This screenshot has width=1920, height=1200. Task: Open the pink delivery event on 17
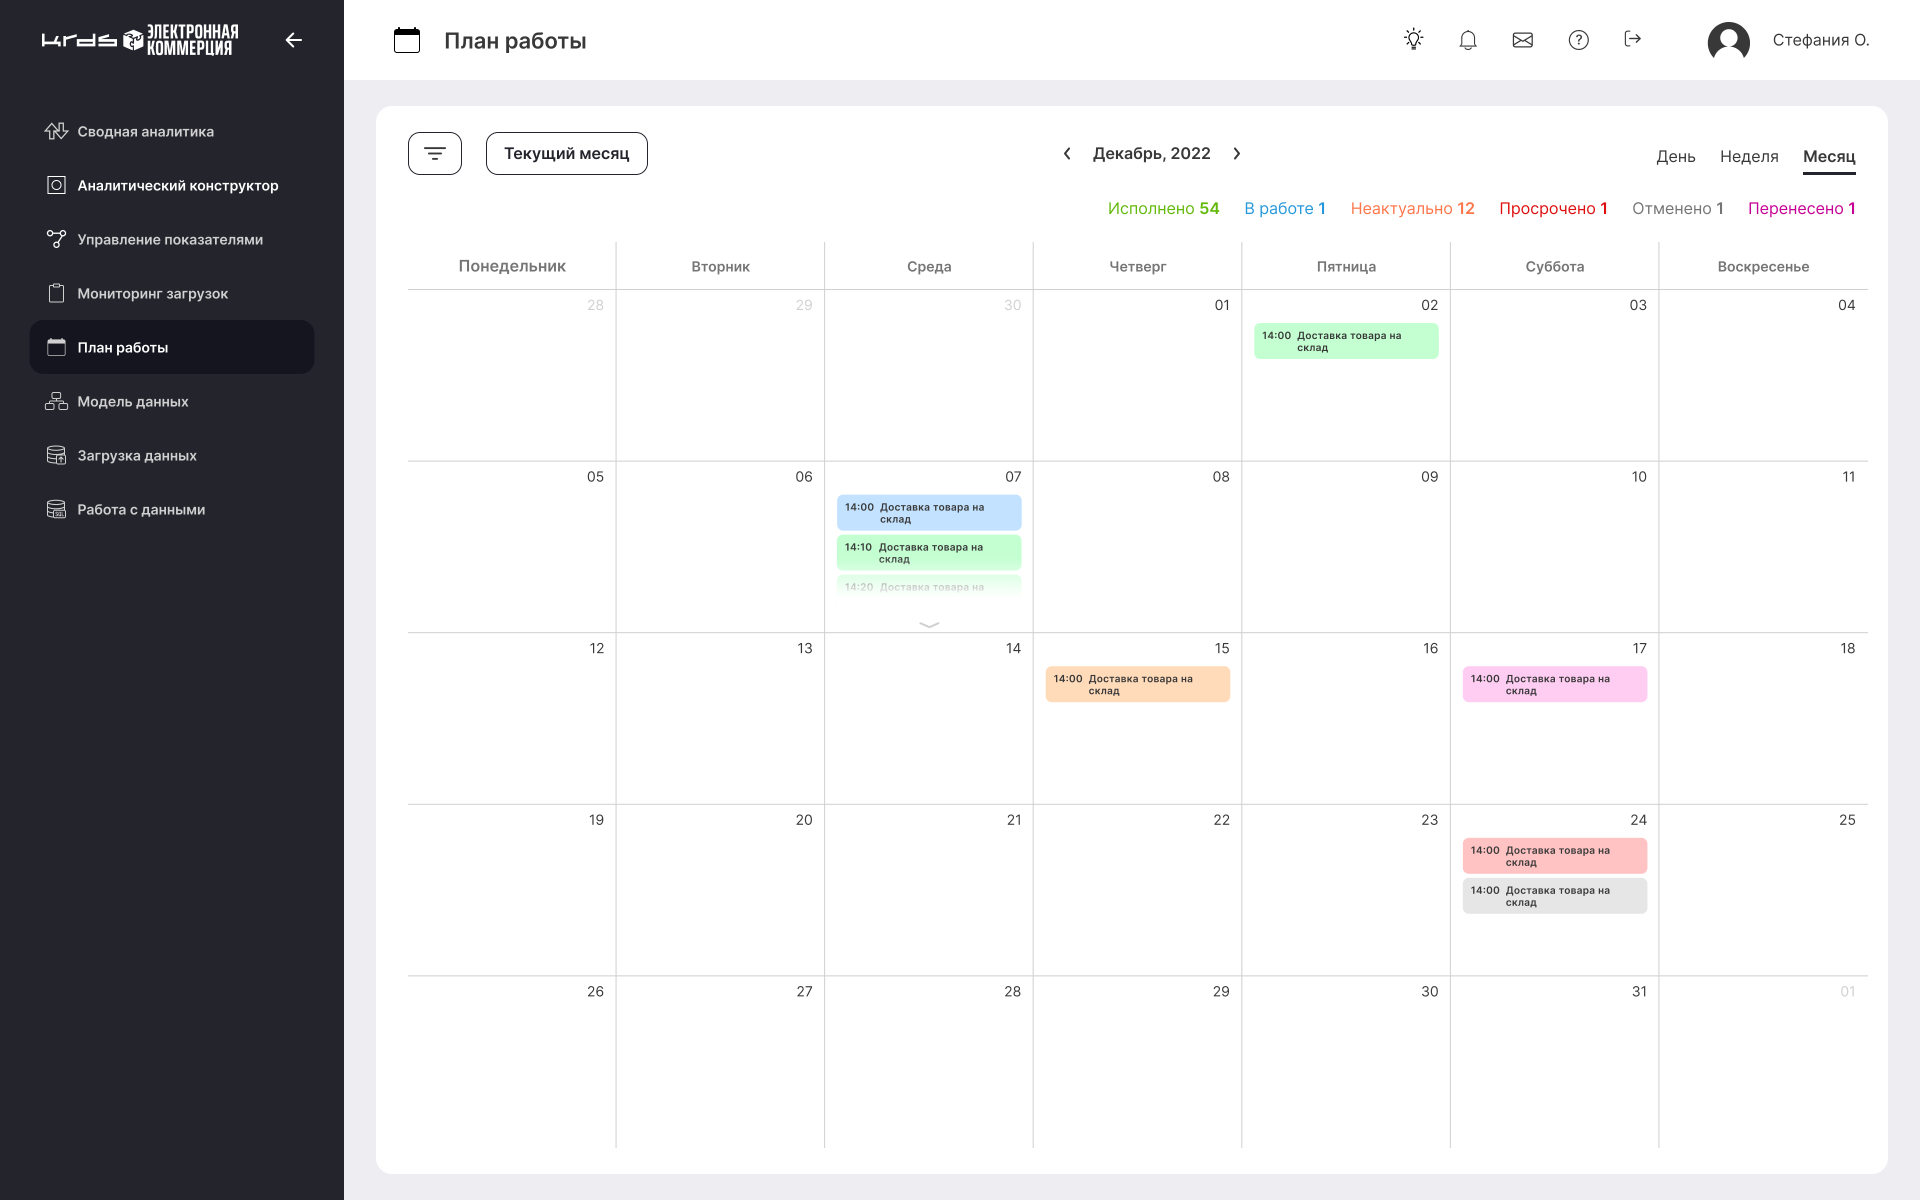click(x=1554, y=684)
